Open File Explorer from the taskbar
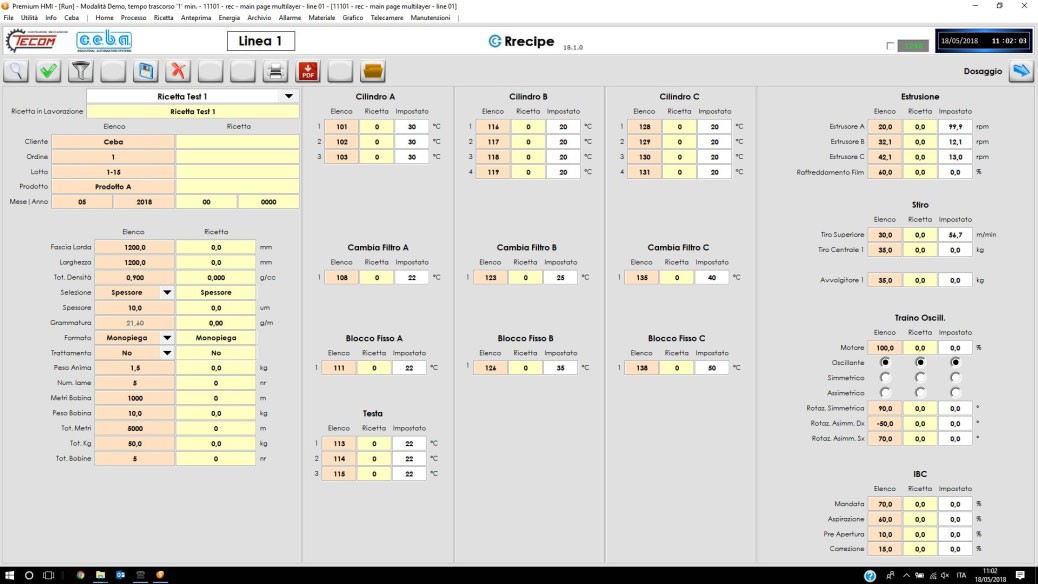Screen dimensions: 1038x584 click(100, 575)
